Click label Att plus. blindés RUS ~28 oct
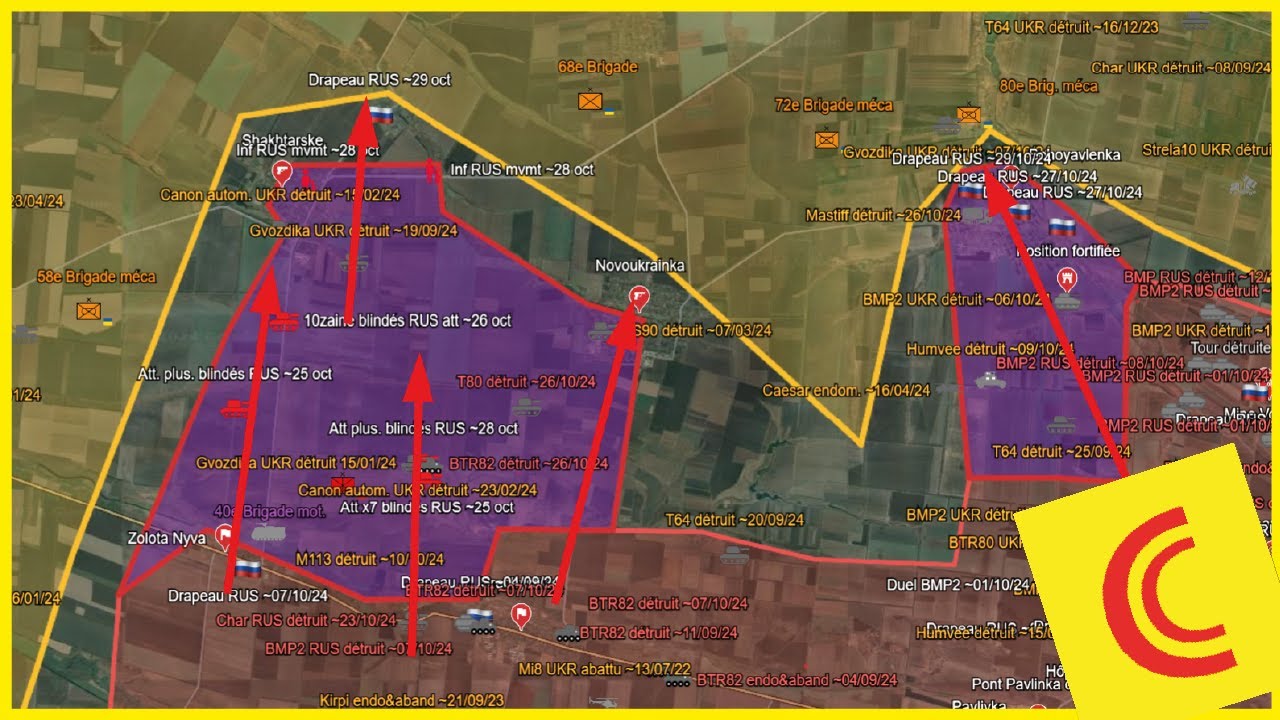Screen dimensions: 1280x720 click(x=423, y=428)
